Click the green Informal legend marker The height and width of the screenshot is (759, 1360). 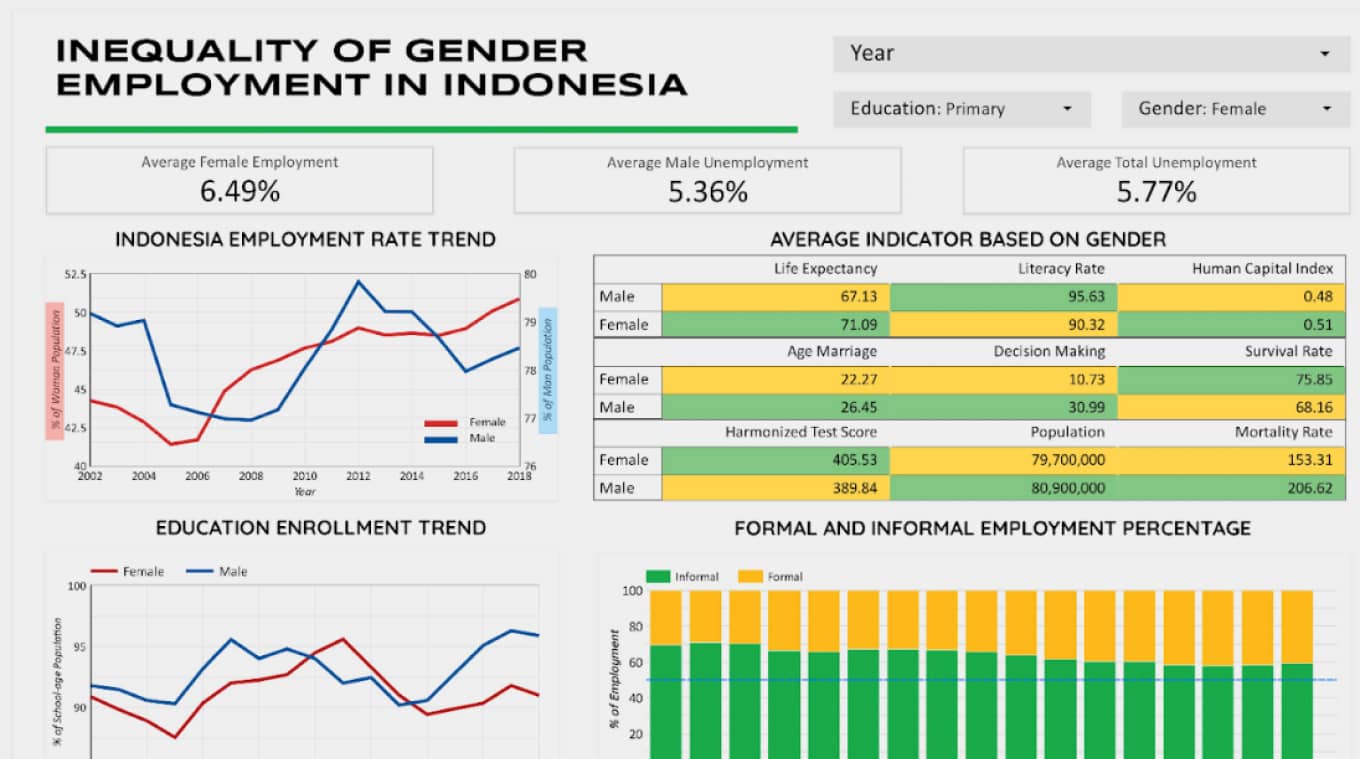click(657, 577)
